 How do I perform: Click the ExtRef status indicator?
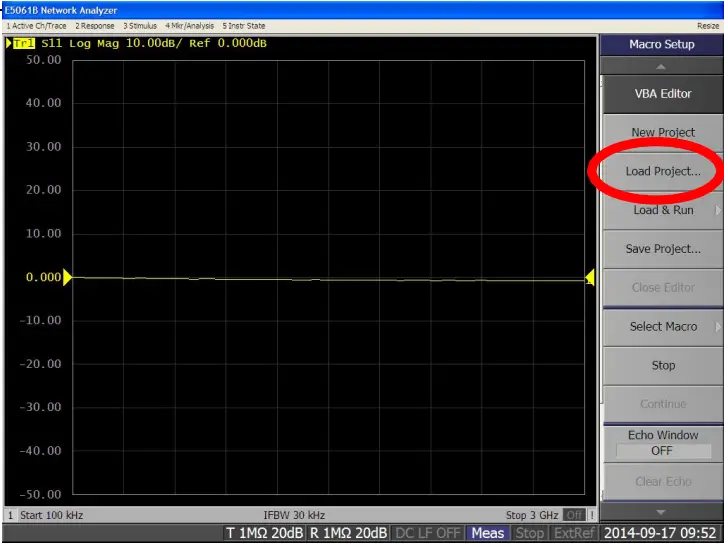click(573, 533)
